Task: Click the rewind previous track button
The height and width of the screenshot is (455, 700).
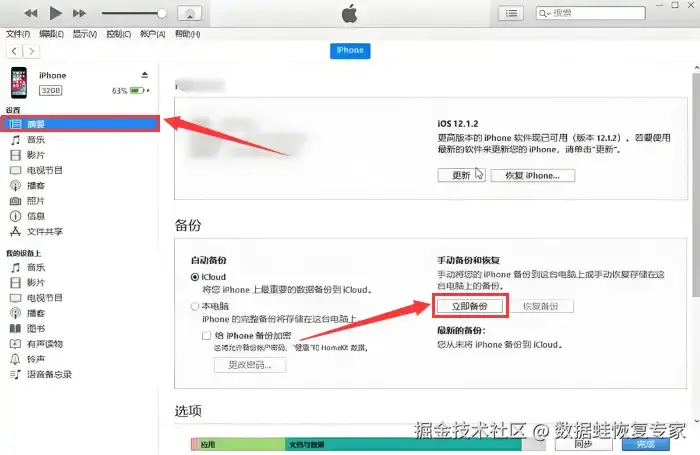Action: click(31, 13)
